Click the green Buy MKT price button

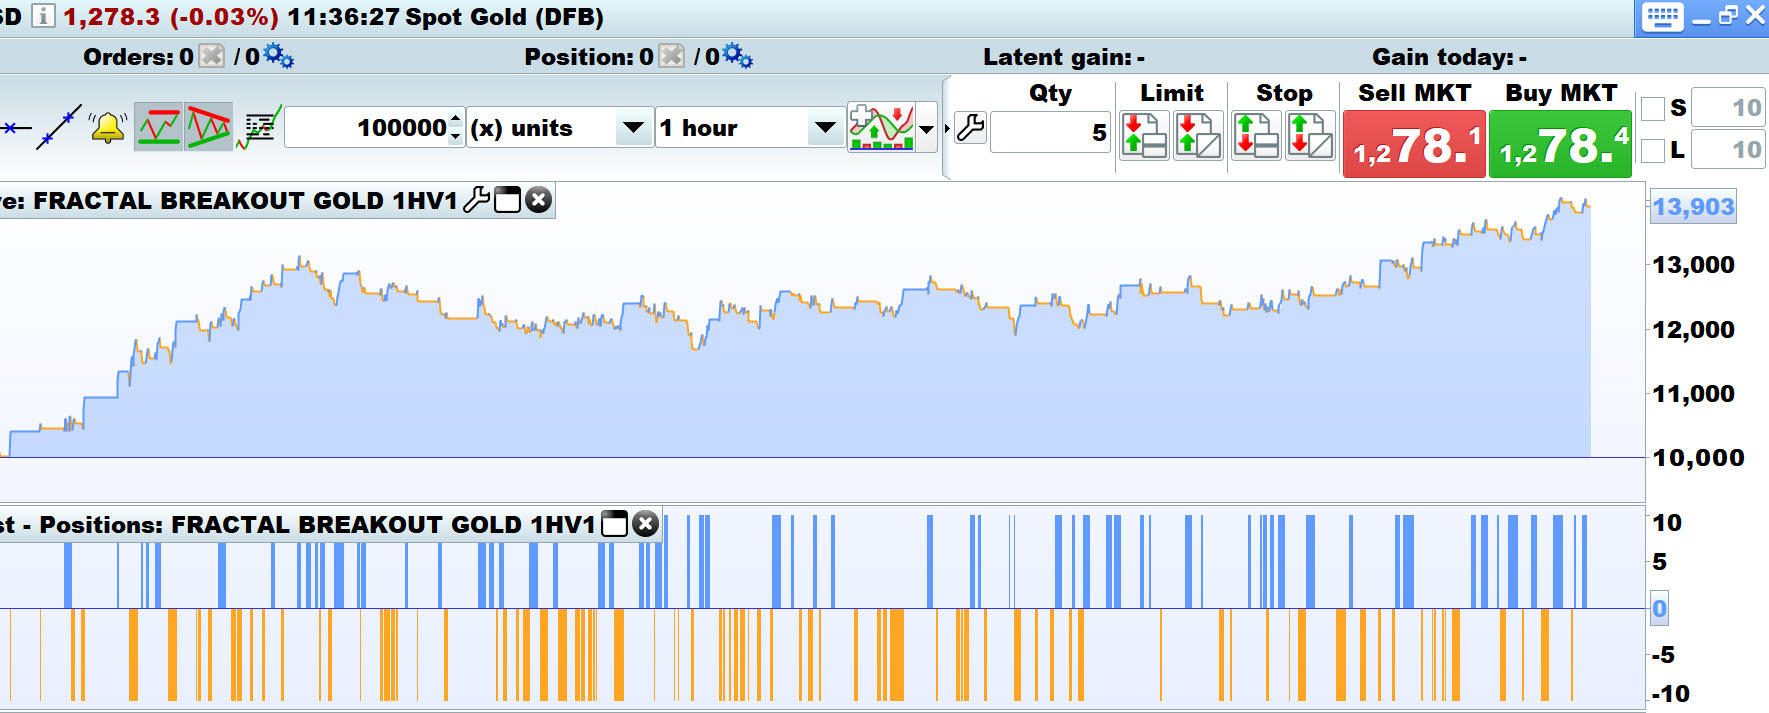[1560, 144]
